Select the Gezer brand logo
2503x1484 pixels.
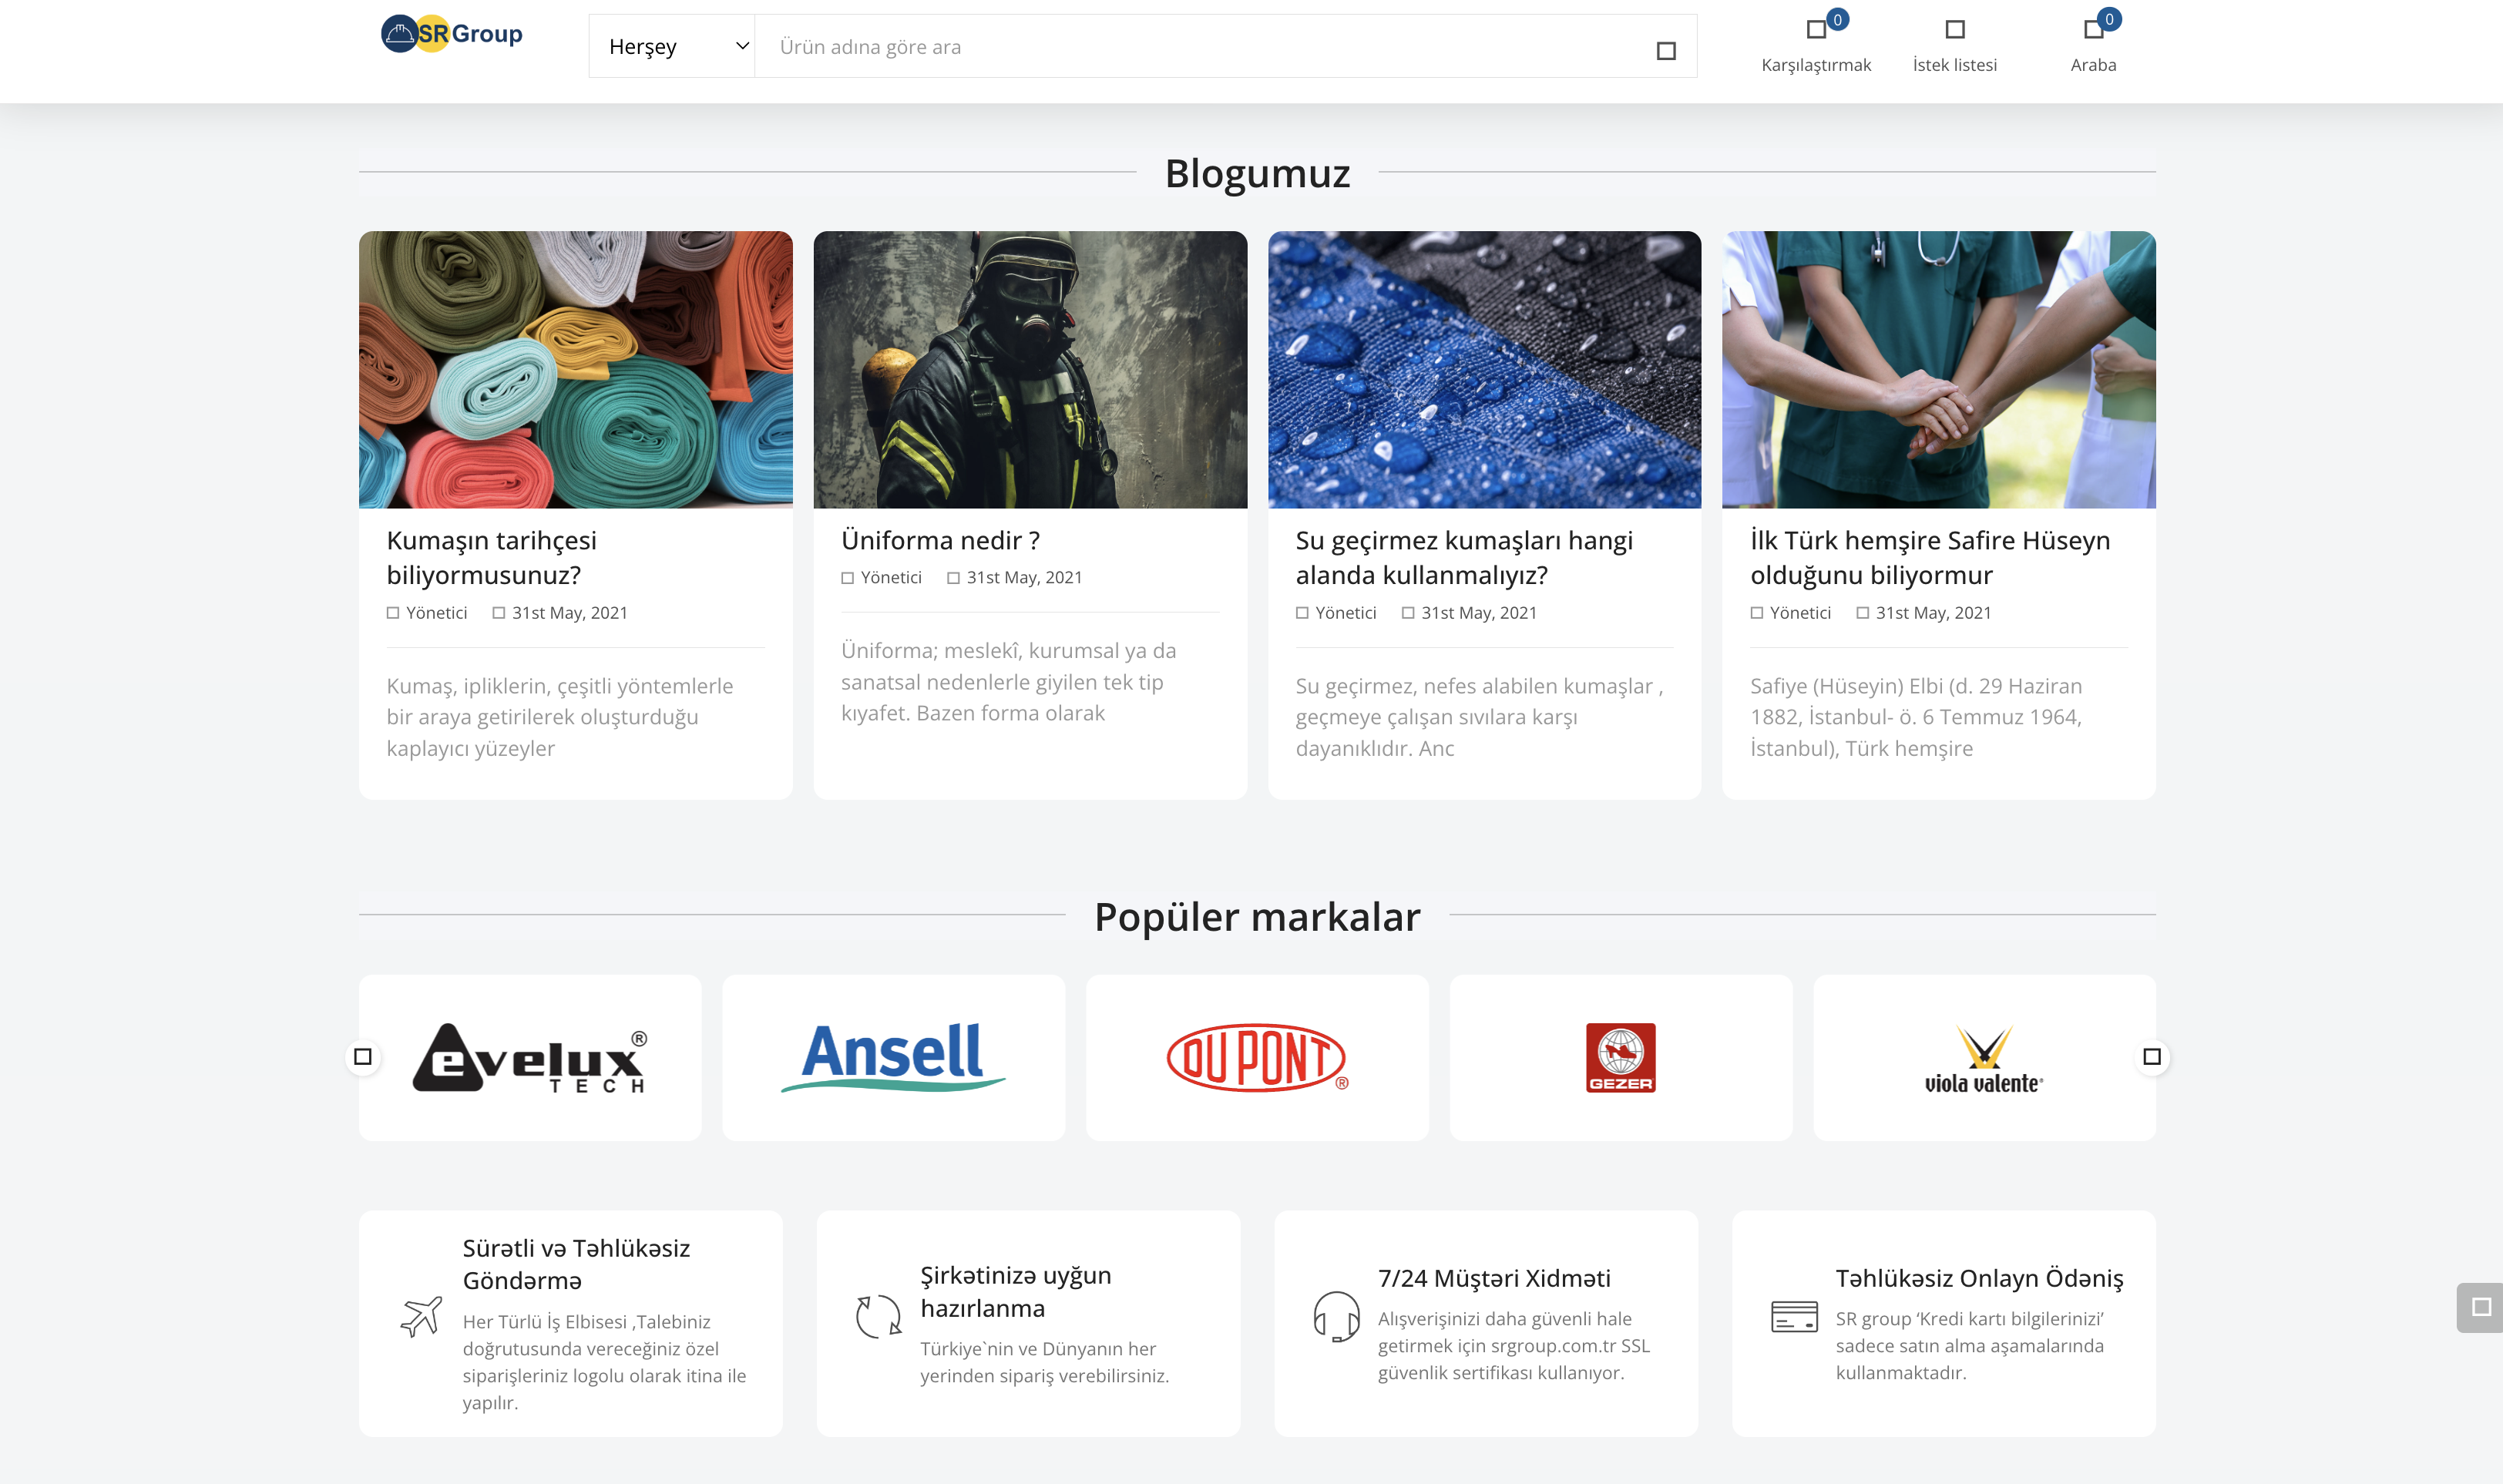tap(1620, 1057)
